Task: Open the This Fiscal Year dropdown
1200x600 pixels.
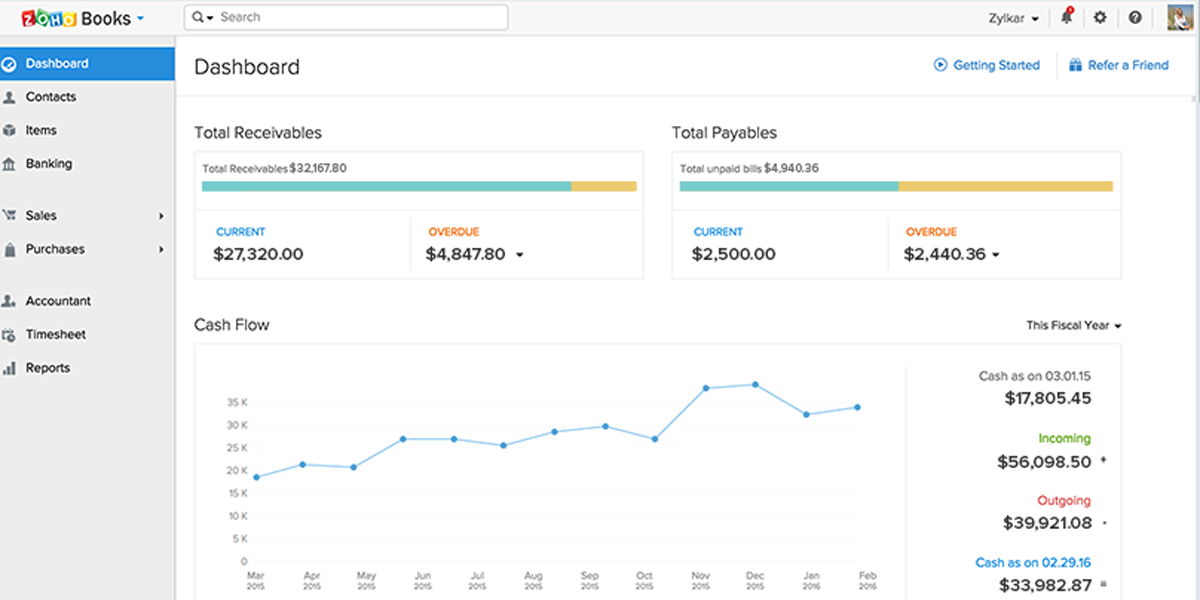Action: (x=1073, y=325)
